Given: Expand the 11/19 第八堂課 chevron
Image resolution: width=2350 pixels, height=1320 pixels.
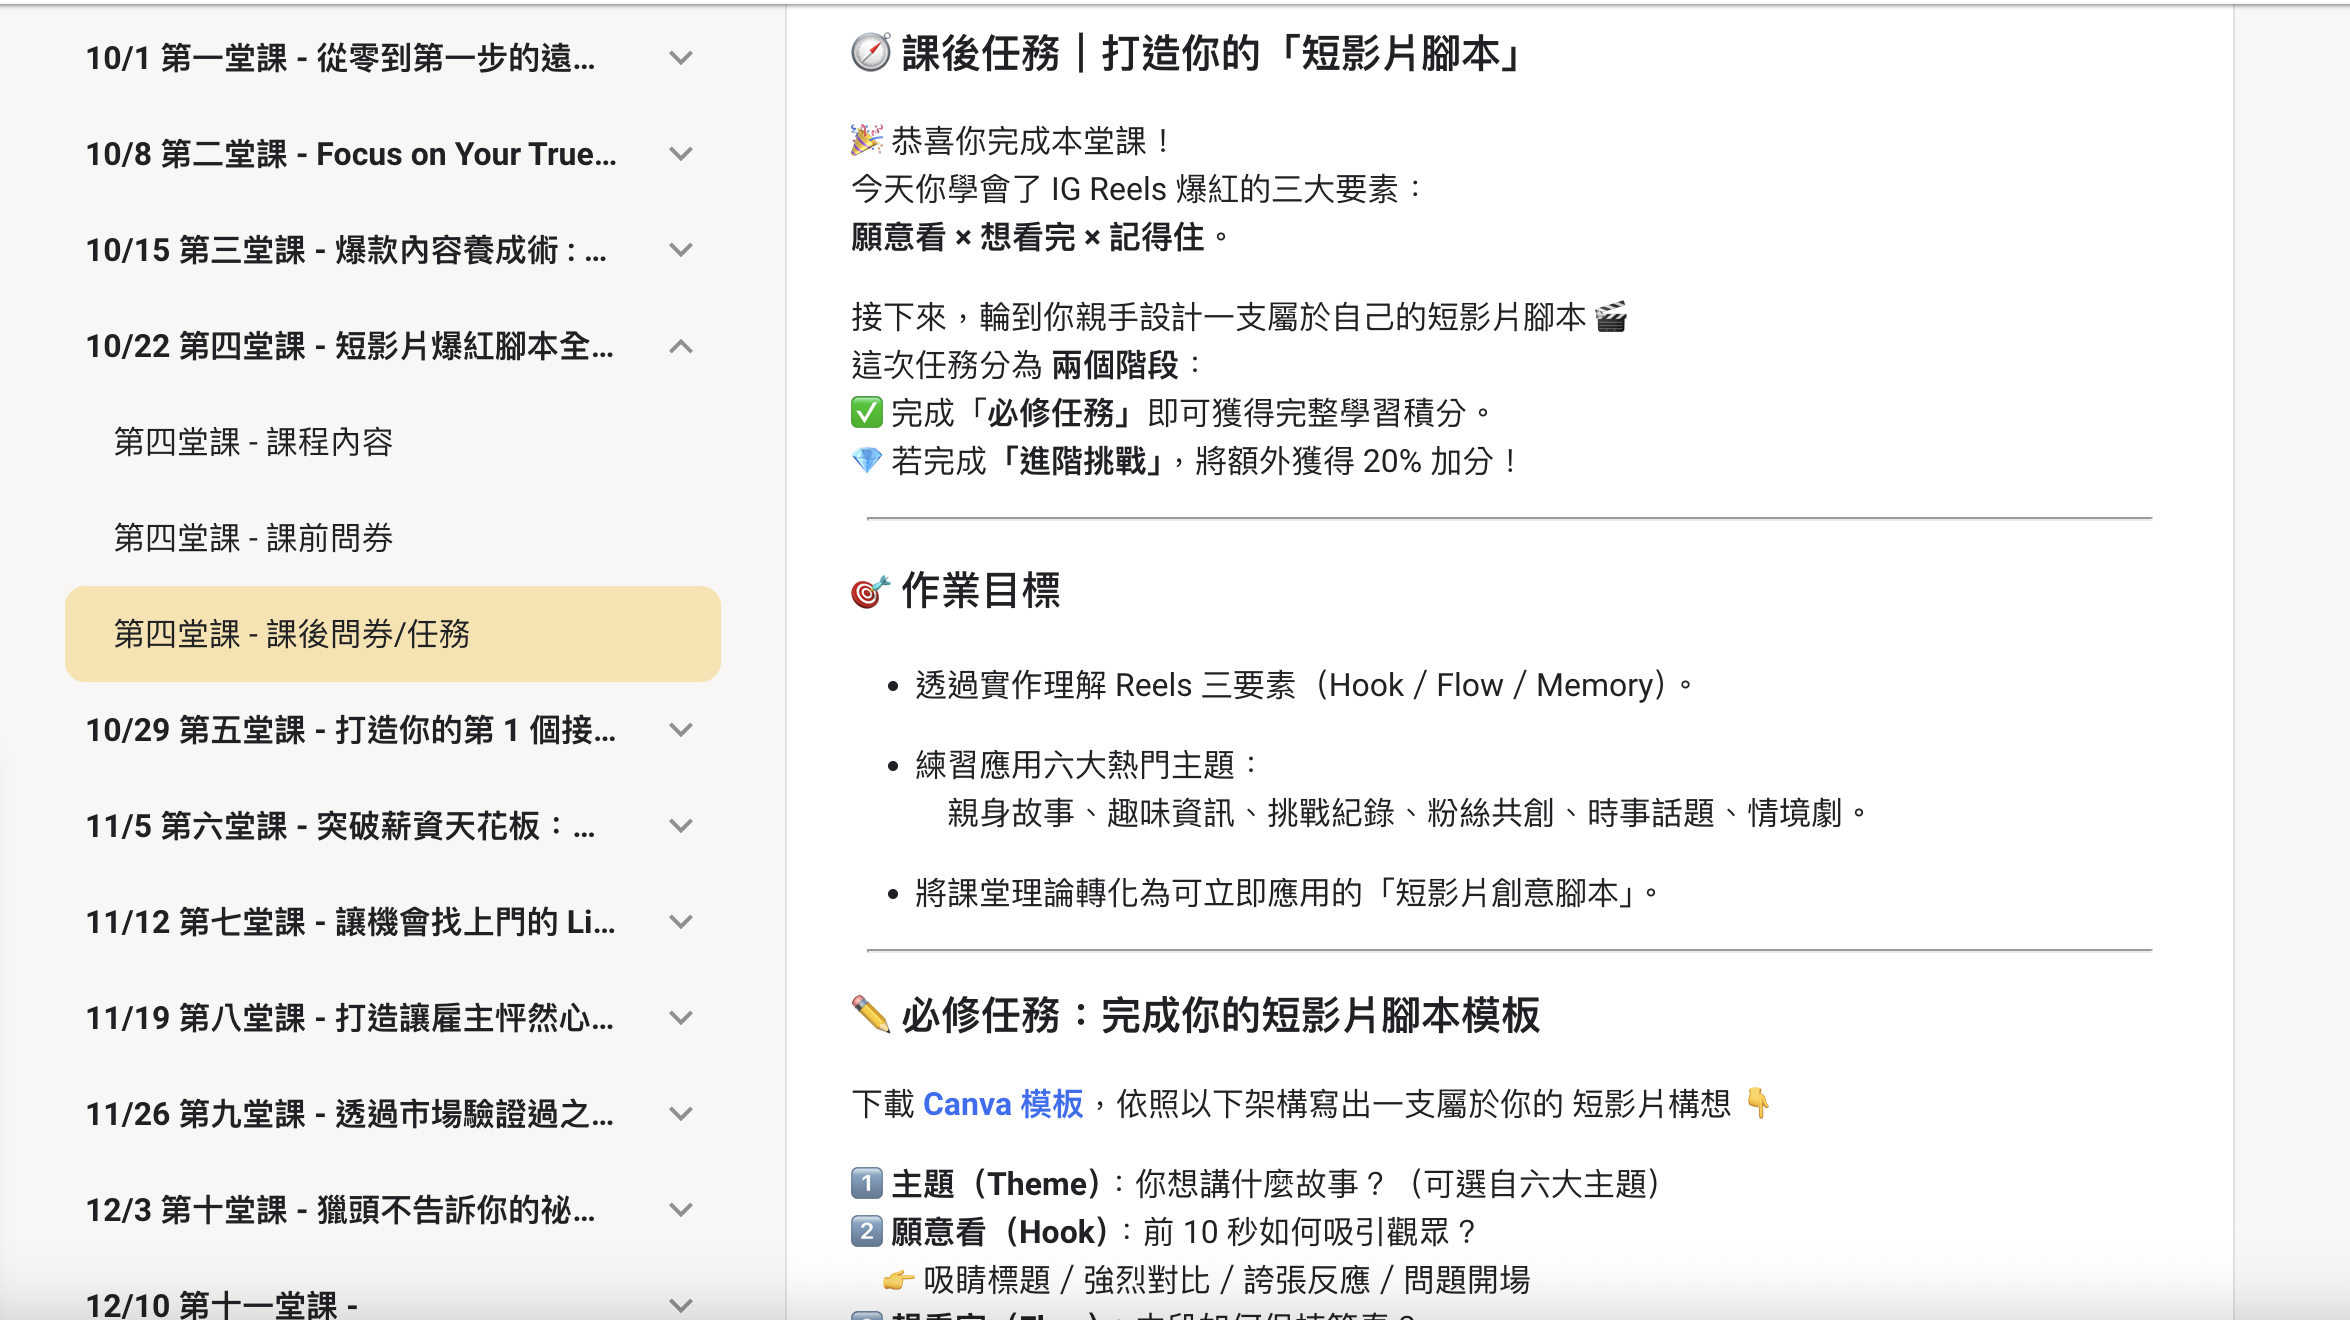Looking at the screenshot, I should (x=681, y=1018).
